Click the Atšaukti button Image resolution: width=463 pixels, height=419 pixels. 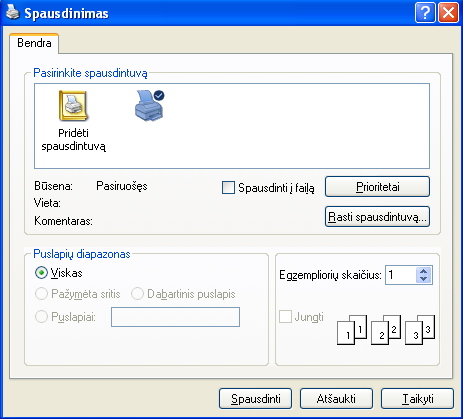[336, 399]
